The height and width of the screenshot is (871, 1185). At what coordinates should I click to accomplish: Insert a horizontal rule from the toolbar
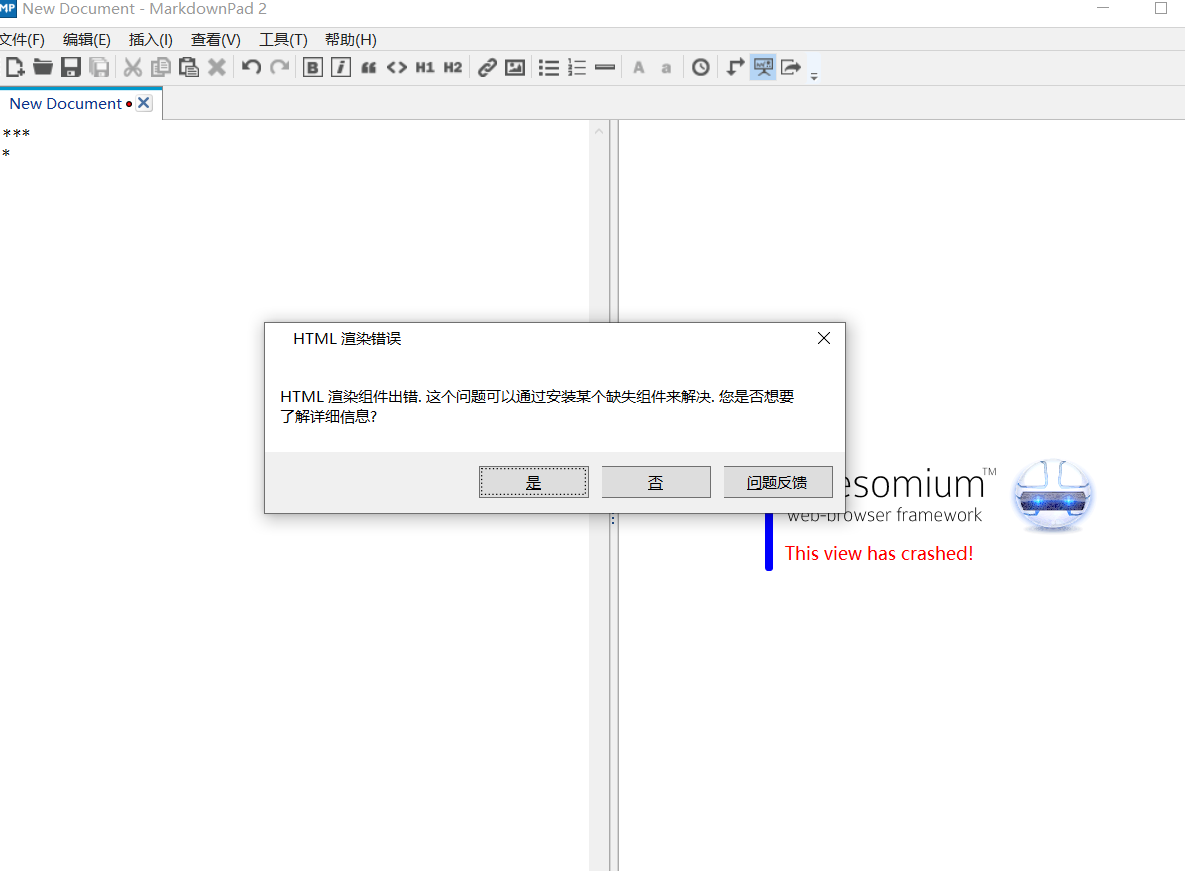[x=604, y=67]
